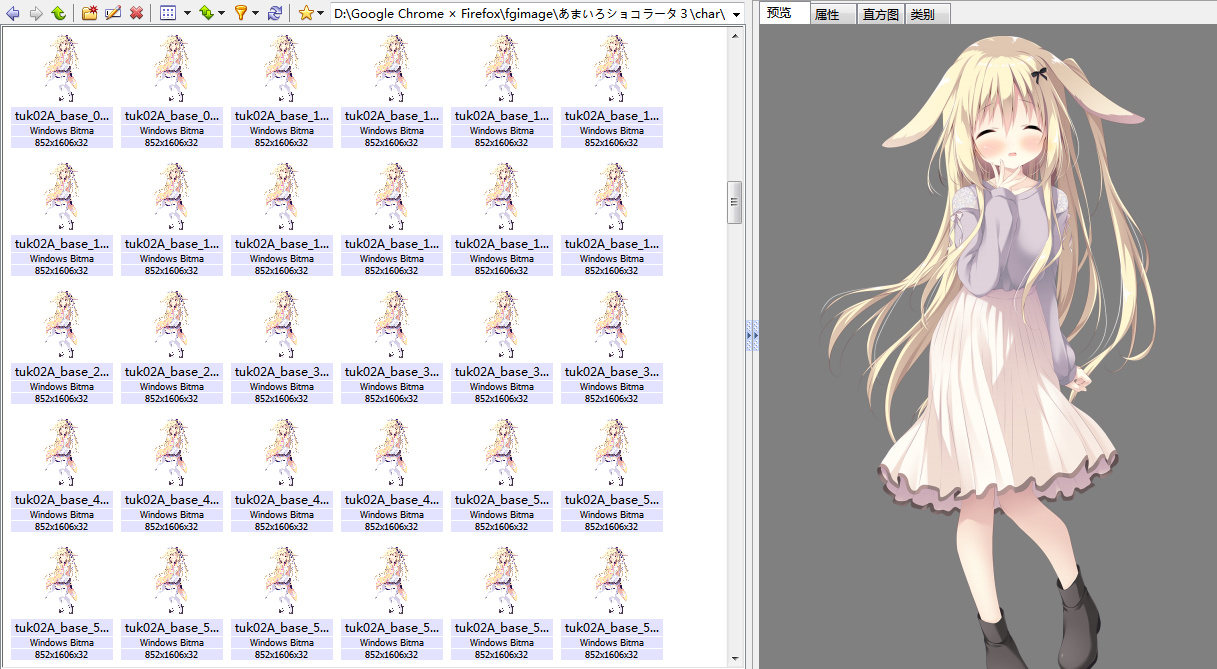Switch to the 预览 tab
Image resolution: width=1217 pixels, height=669 pixels.
[784, 13]
